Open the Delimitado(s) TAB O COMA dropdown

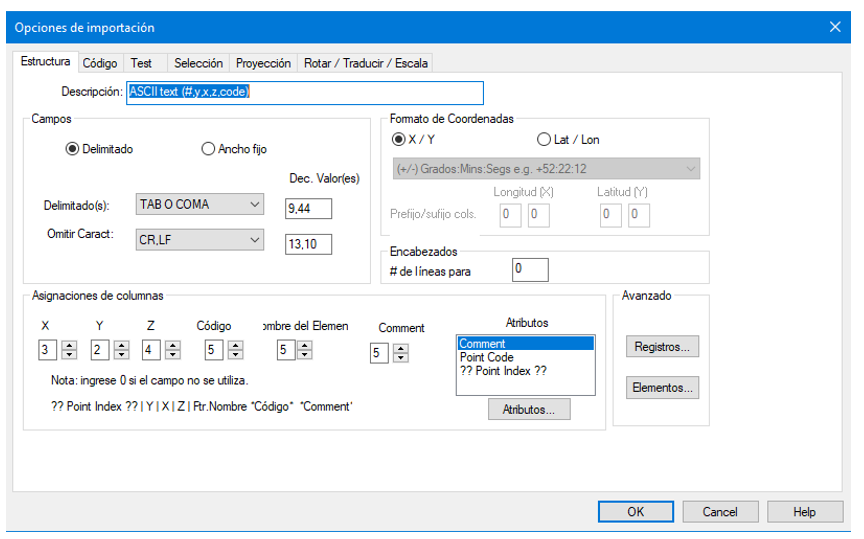point(199,205)
